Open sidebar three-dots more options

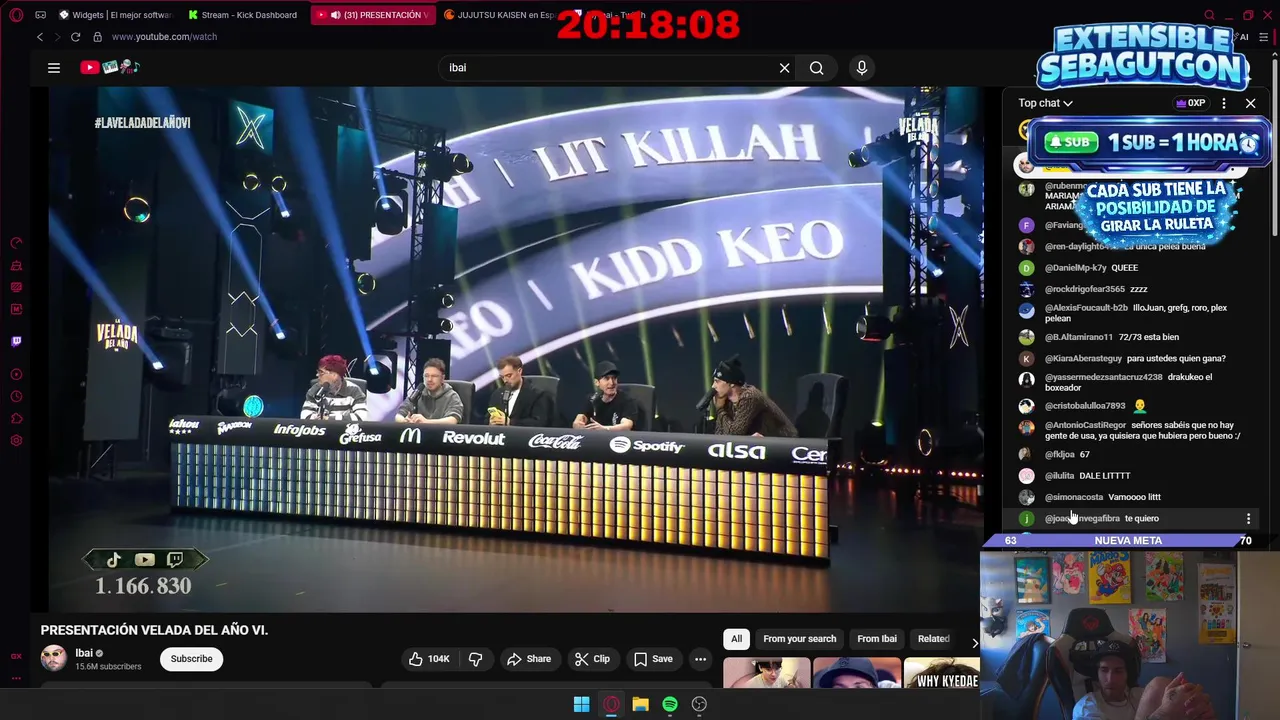pyautogui.click(x=16, y=679)
